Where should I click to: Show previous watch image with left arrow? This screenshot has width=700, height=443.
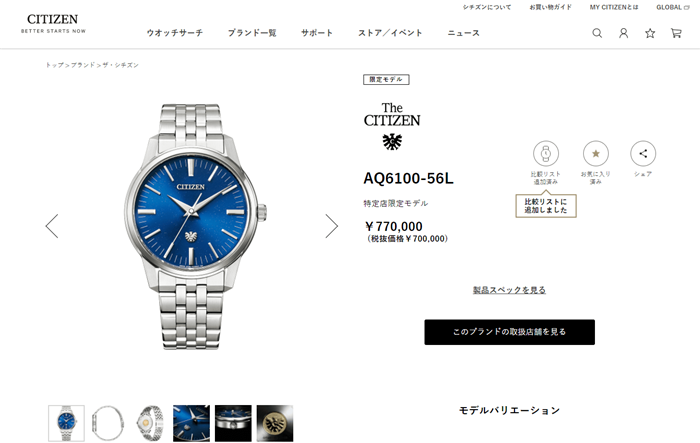pyautogui.click(x=52, y=226)
